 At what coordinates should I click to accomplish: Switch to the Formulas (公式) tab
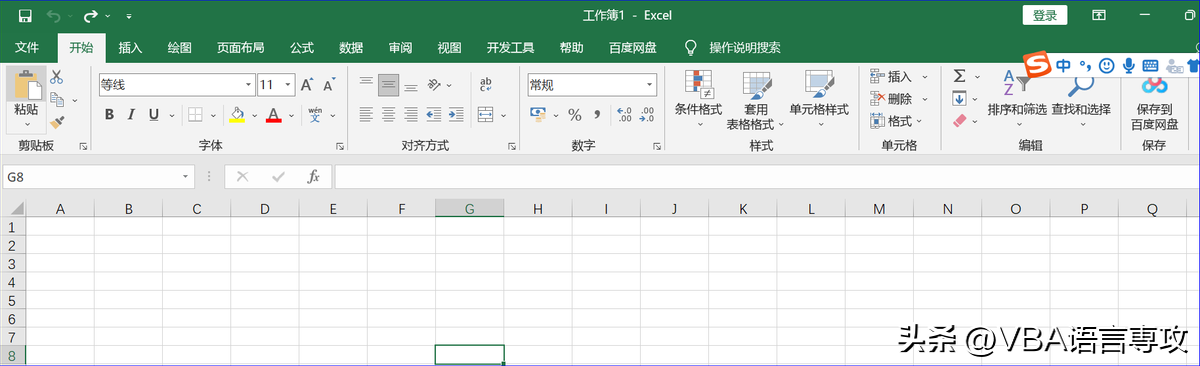click(x=302, y=47)
